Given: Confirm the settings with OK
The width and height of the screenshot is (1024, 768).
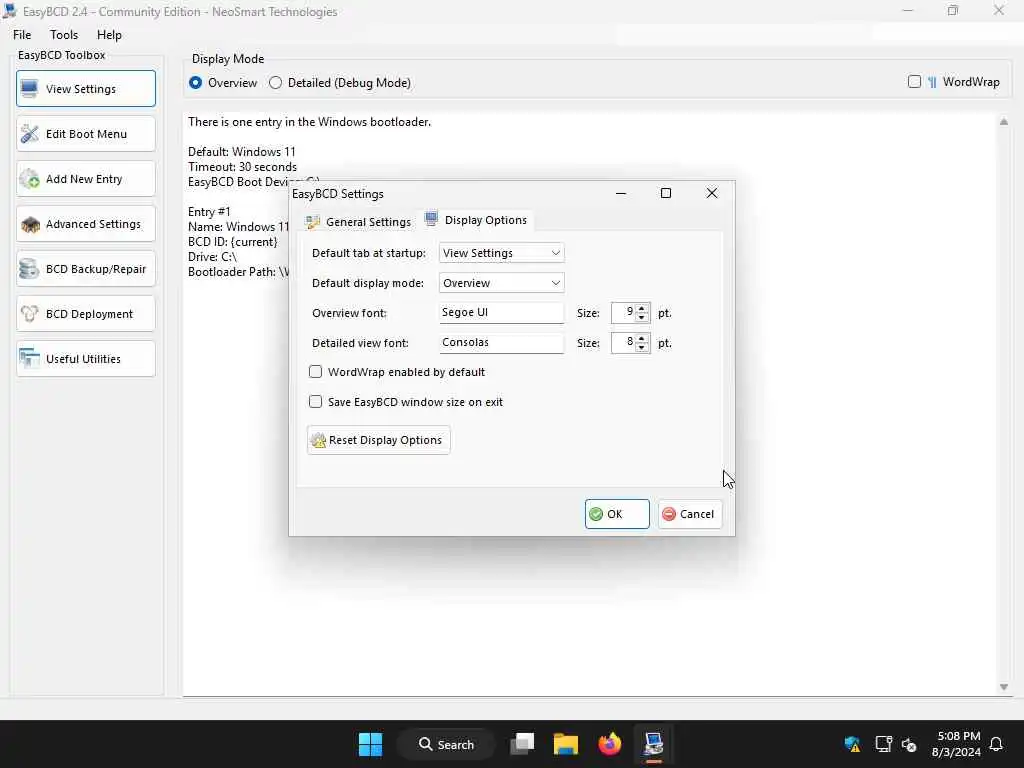Looking at the screenshot, I should [x=617, y=514].
